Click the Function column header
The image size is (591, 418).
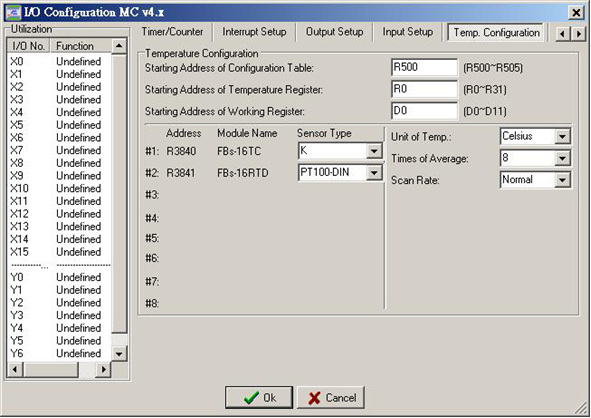pos(81,46)
